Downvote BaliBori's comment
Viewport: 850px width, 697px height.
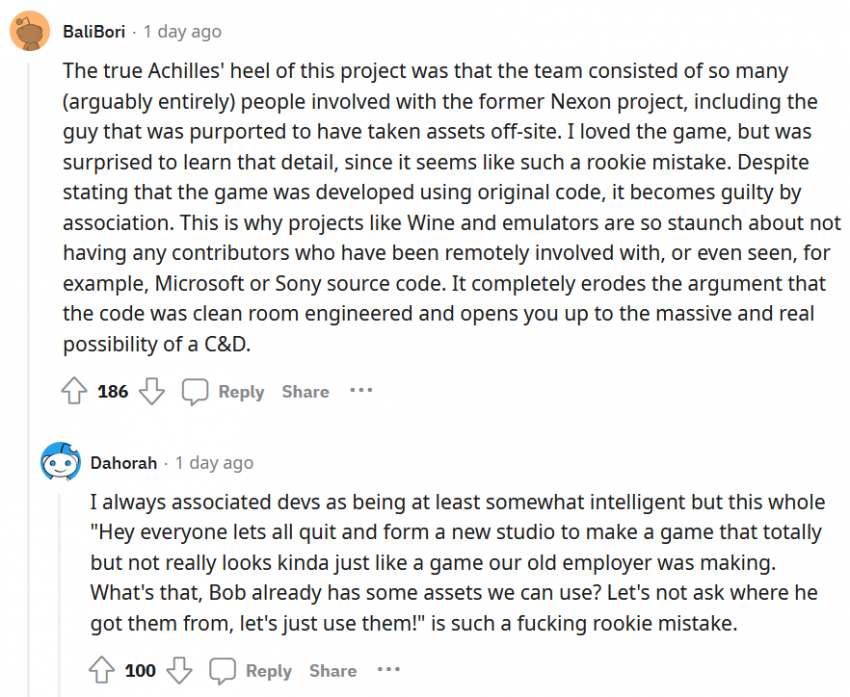point(151,392)
